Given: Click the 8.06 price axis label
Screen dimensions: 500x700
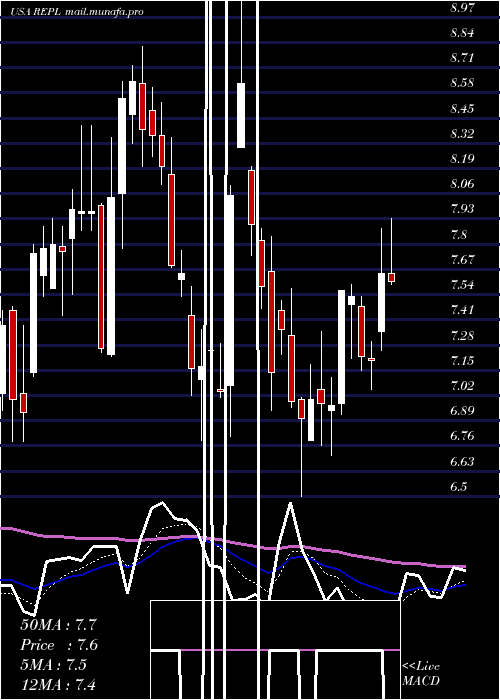Looking at the screenshot, I should 462,183.
